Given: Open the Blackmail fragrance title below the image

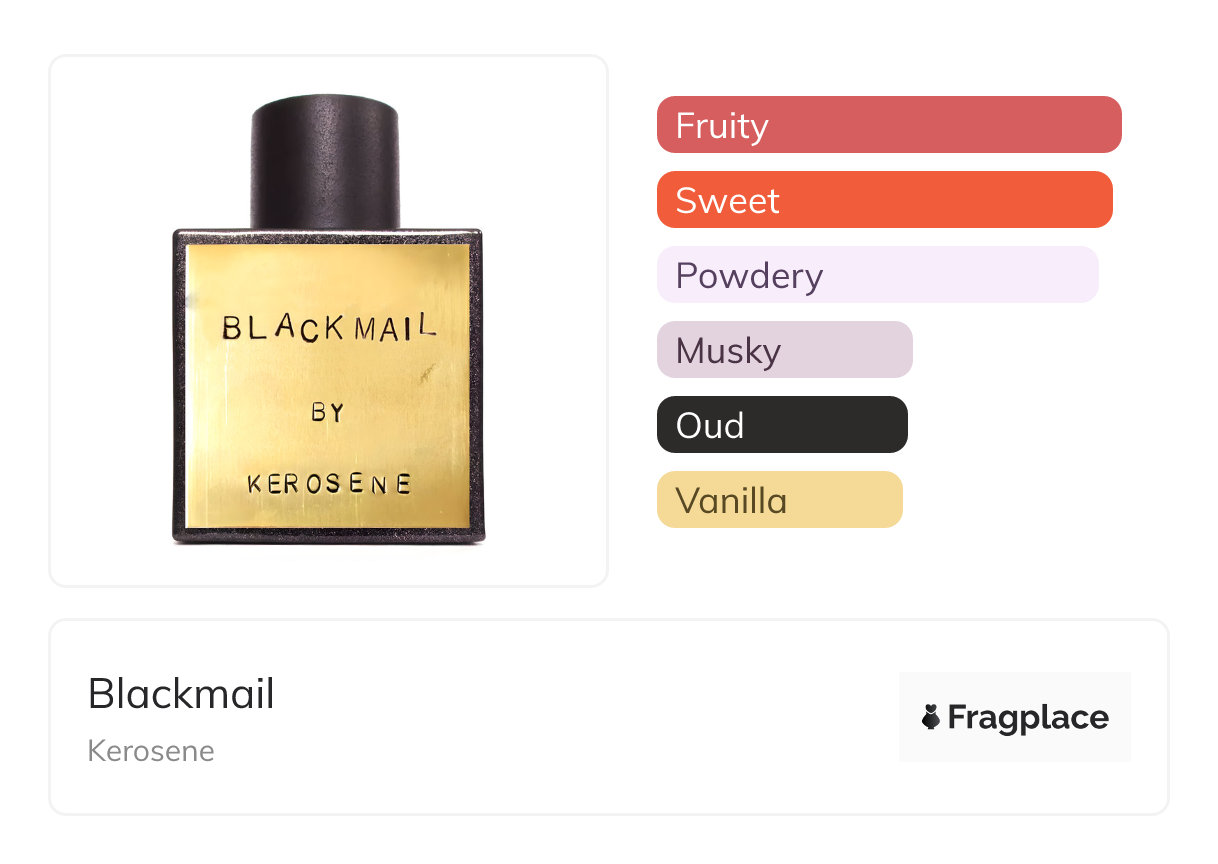Looking at the screenshot, I should pos(181,694).
